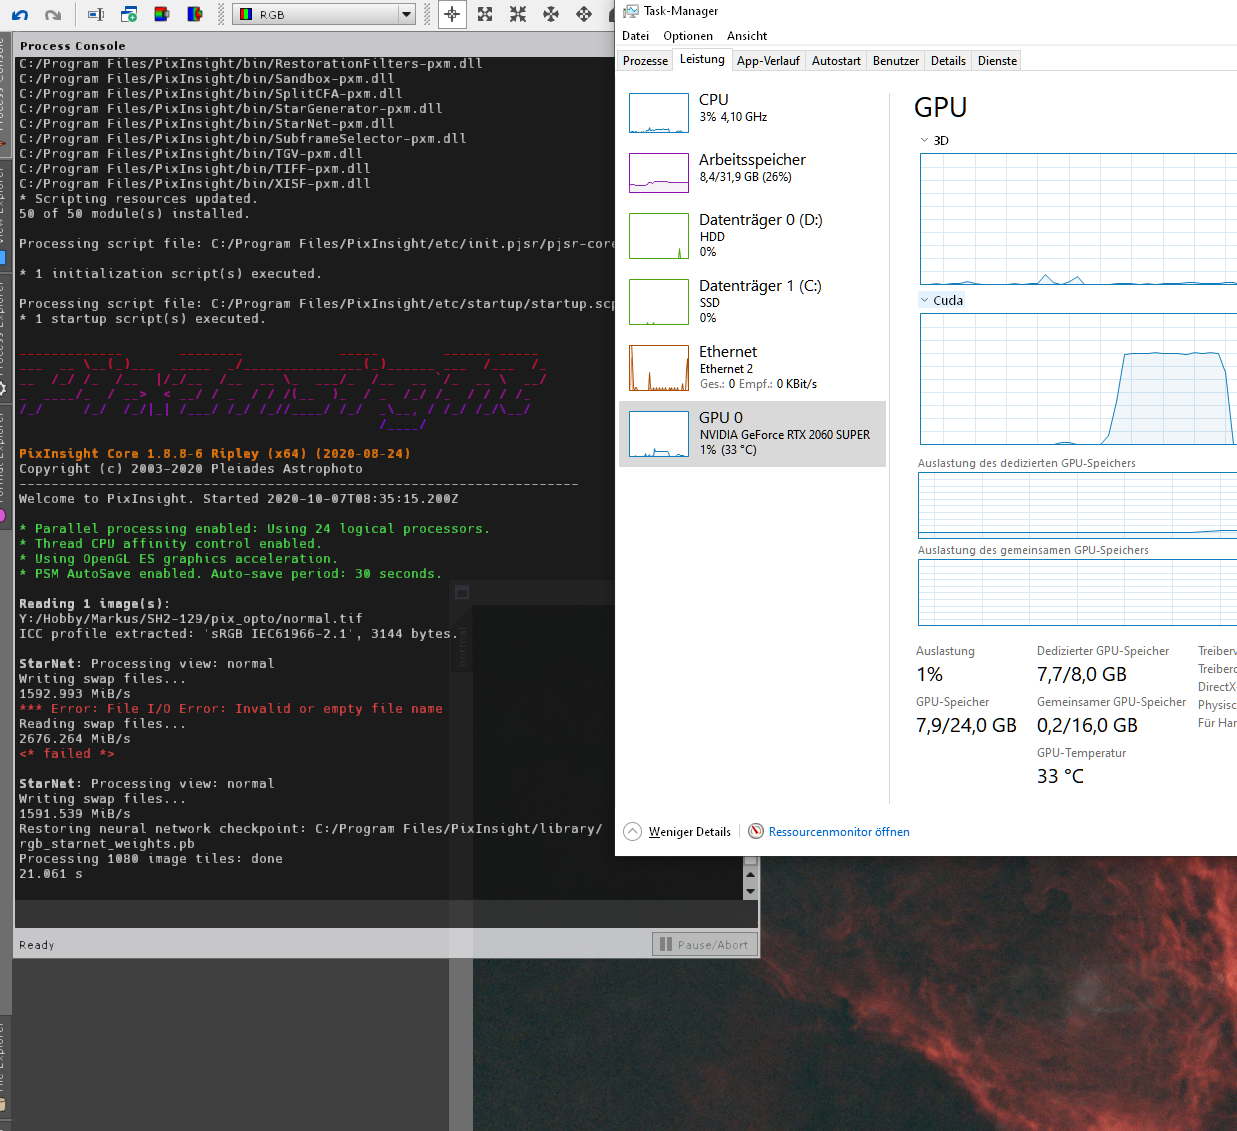
Task: Click the Task-Manager title bar icon
Action: [631, 11]
